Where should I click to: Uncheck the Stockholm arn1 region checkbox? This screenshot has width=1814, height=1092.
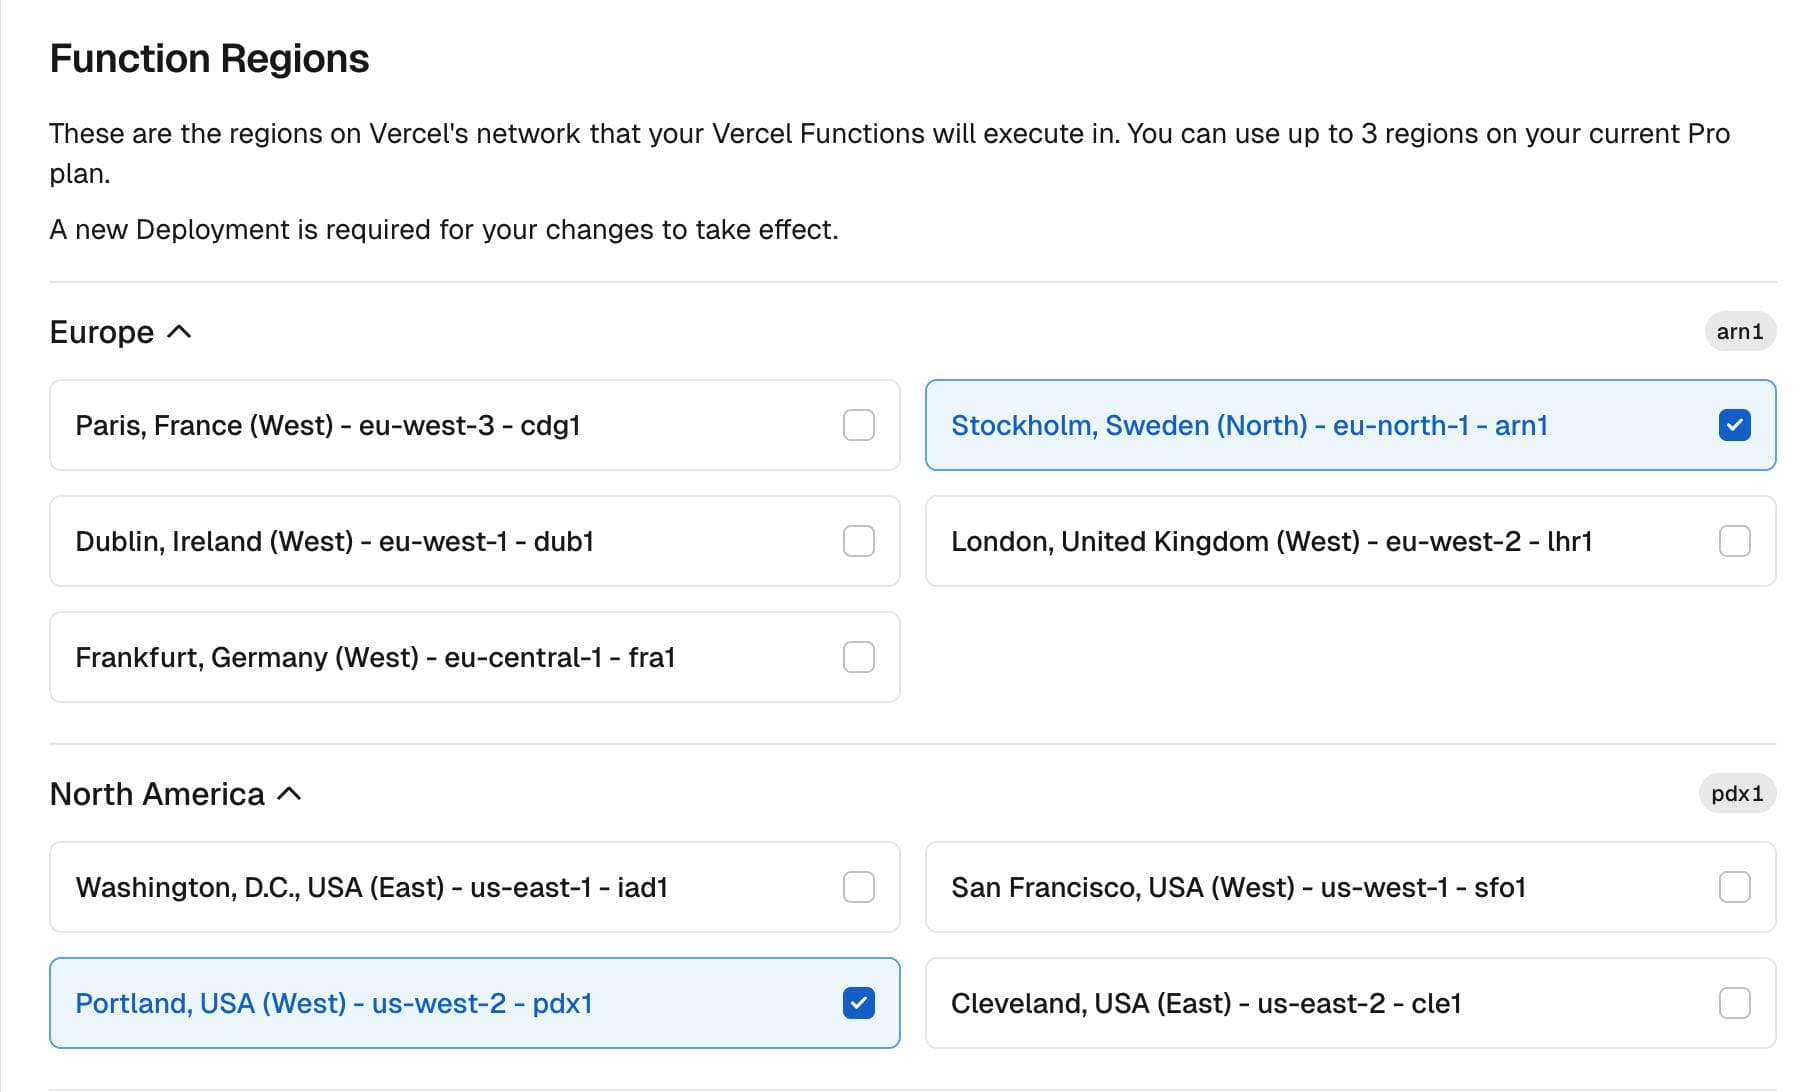(1734, 425)
